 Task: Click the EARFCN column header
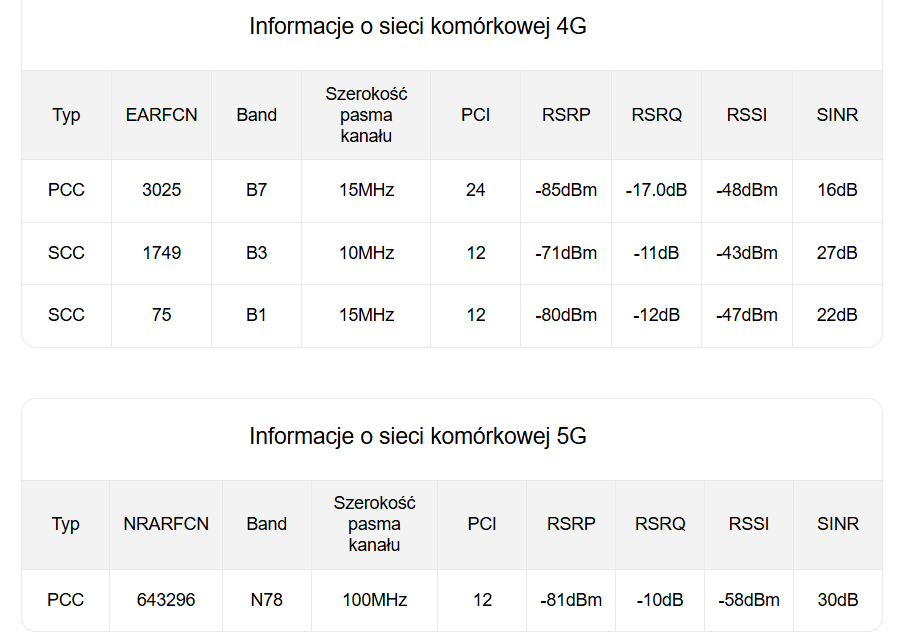point(161,115)
